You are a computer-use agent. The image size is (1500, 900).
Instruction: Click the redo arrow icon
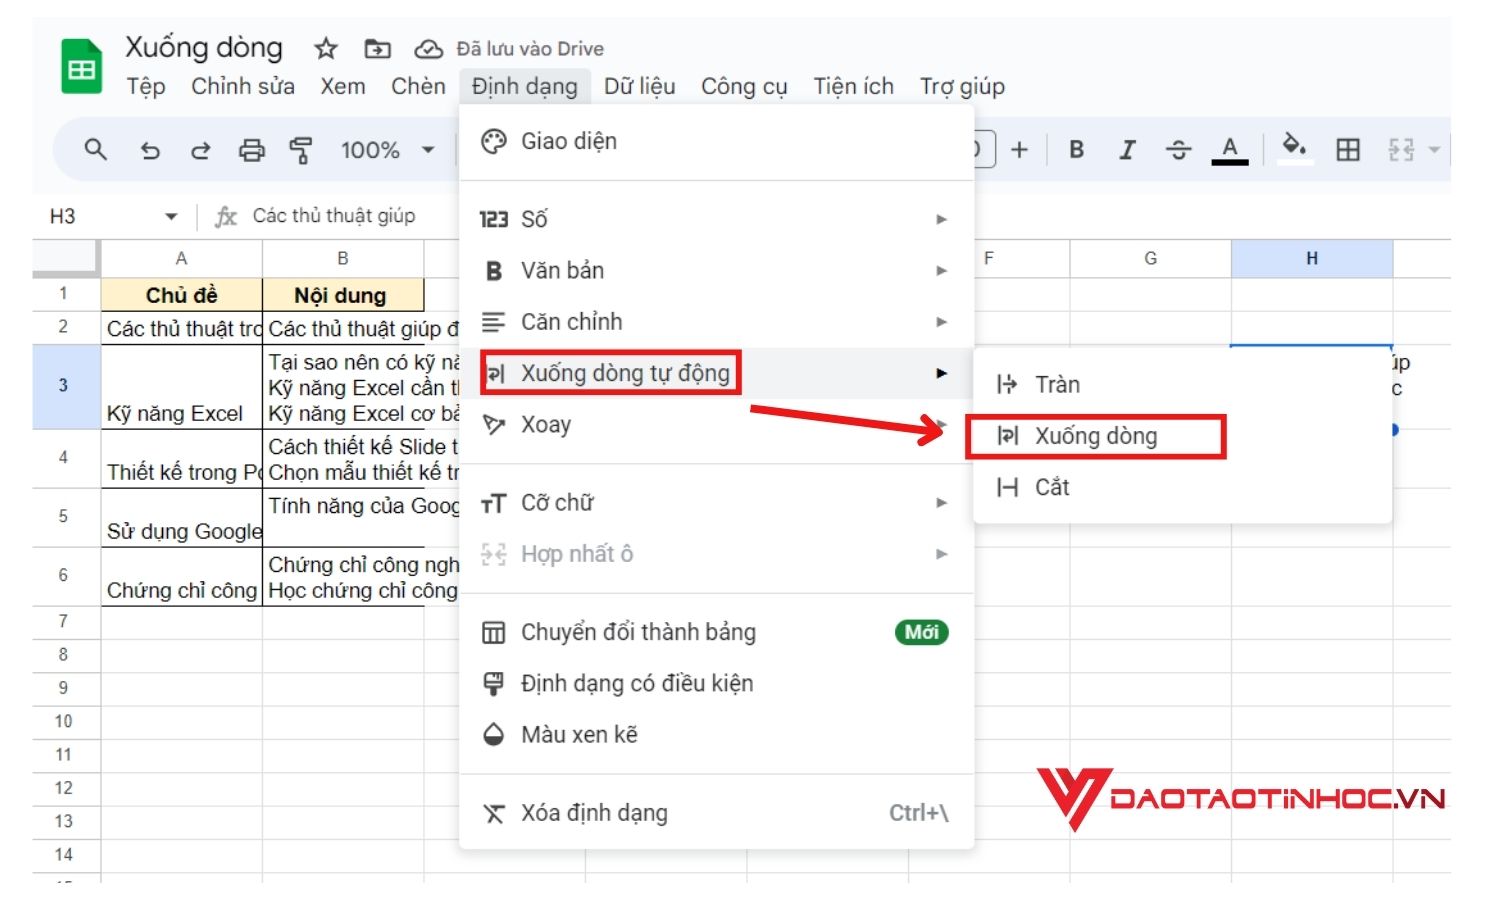click(200, 150)
